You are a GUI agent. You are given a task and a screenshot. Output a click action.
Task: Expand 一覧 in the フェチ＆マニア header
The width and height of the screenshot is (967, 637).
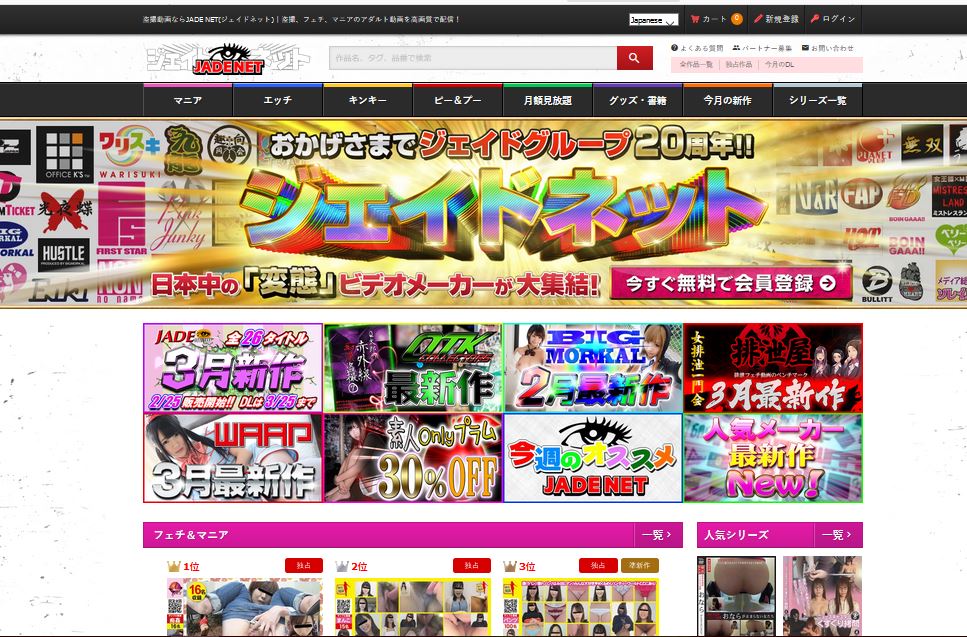pos(657,535)
